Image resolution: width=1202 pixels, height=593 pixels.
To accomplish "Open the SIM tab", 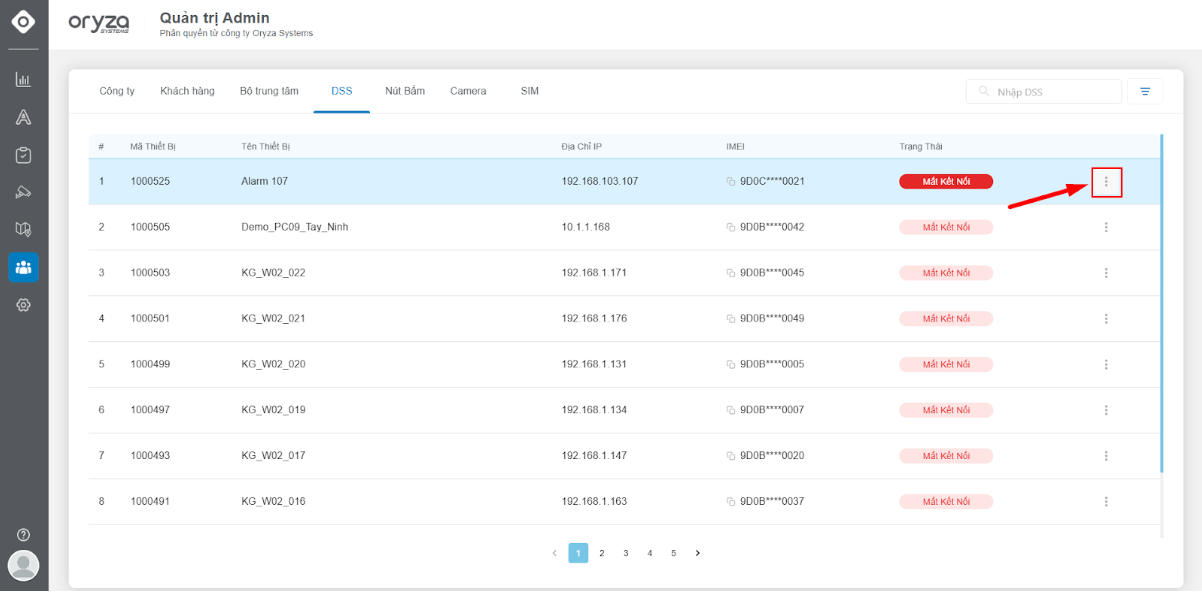I will click(x=530, y=91).
